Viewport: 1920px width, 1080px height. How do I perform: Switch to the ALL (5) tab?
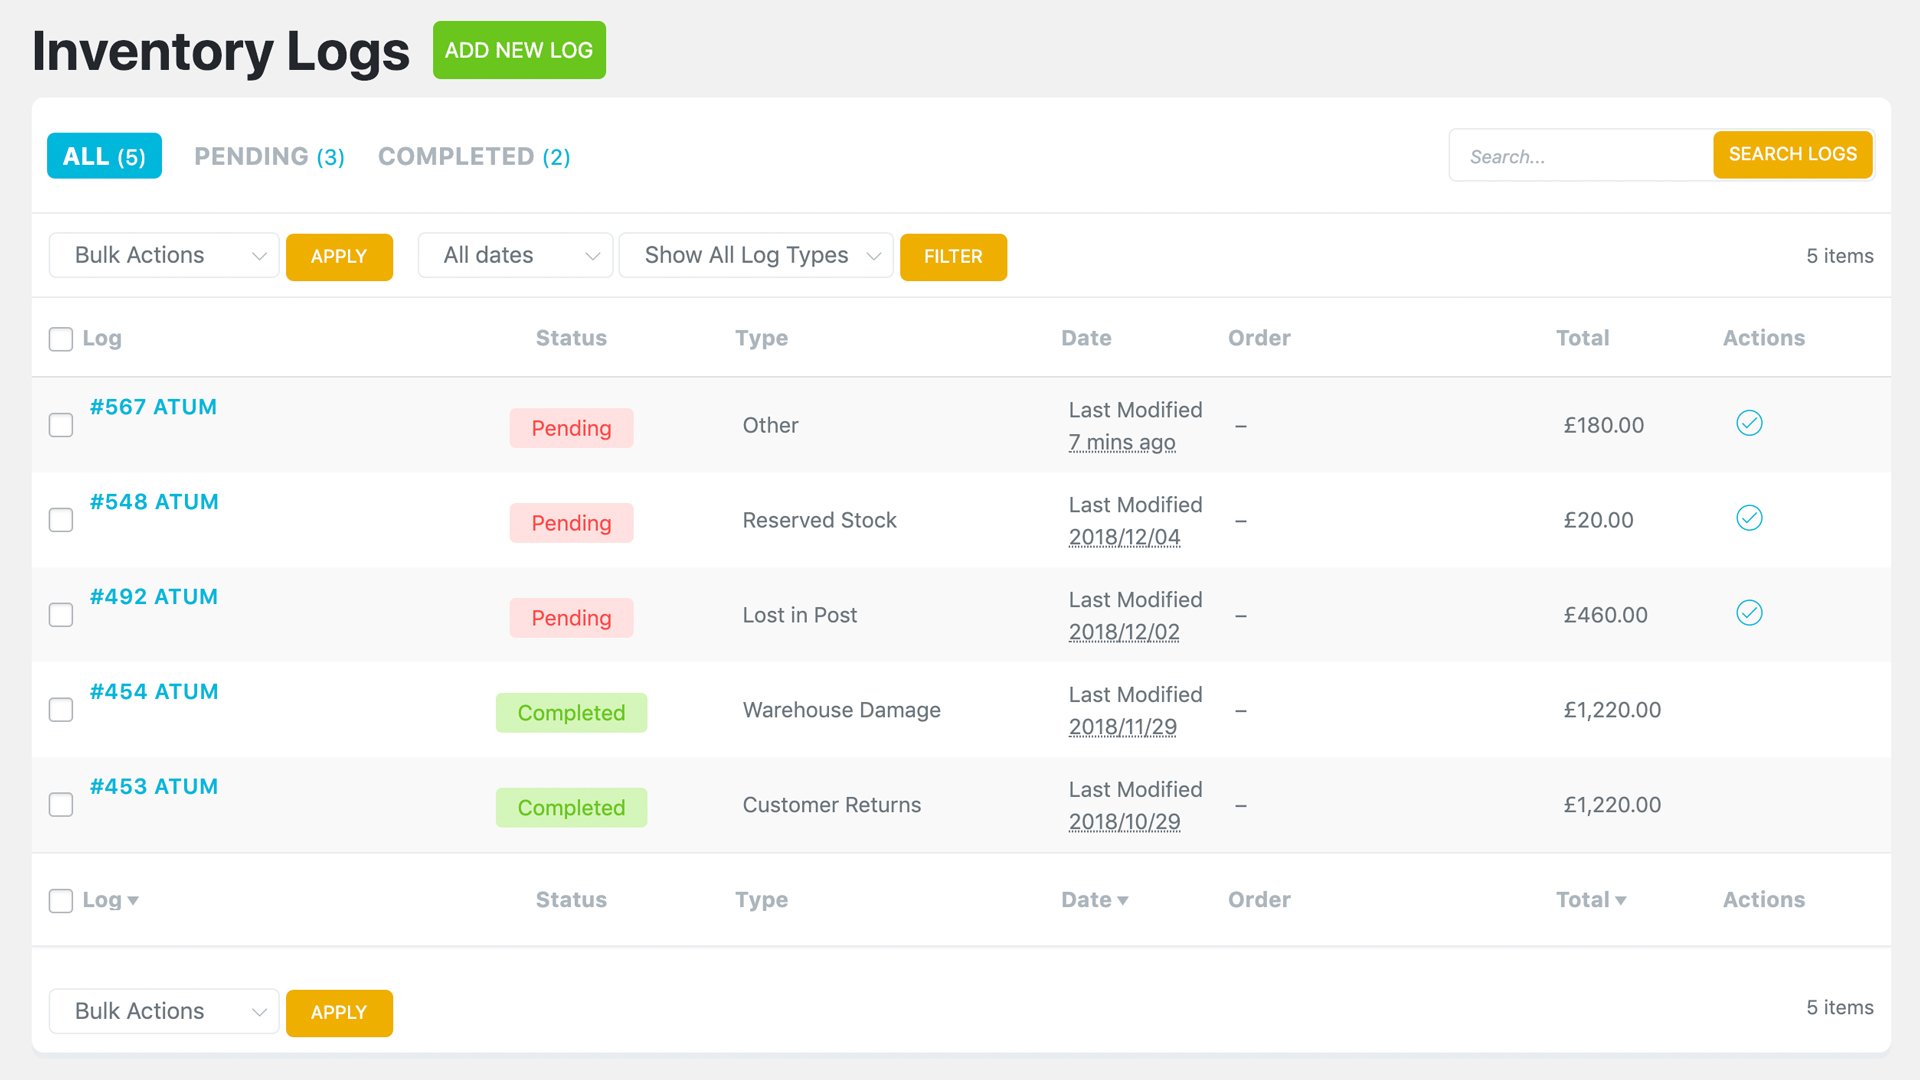[x=104, y=156]
